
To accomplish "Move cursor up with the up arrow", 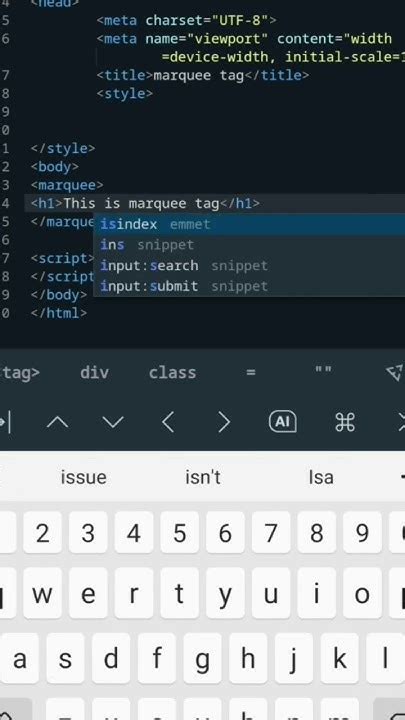I will click(57, 422).
